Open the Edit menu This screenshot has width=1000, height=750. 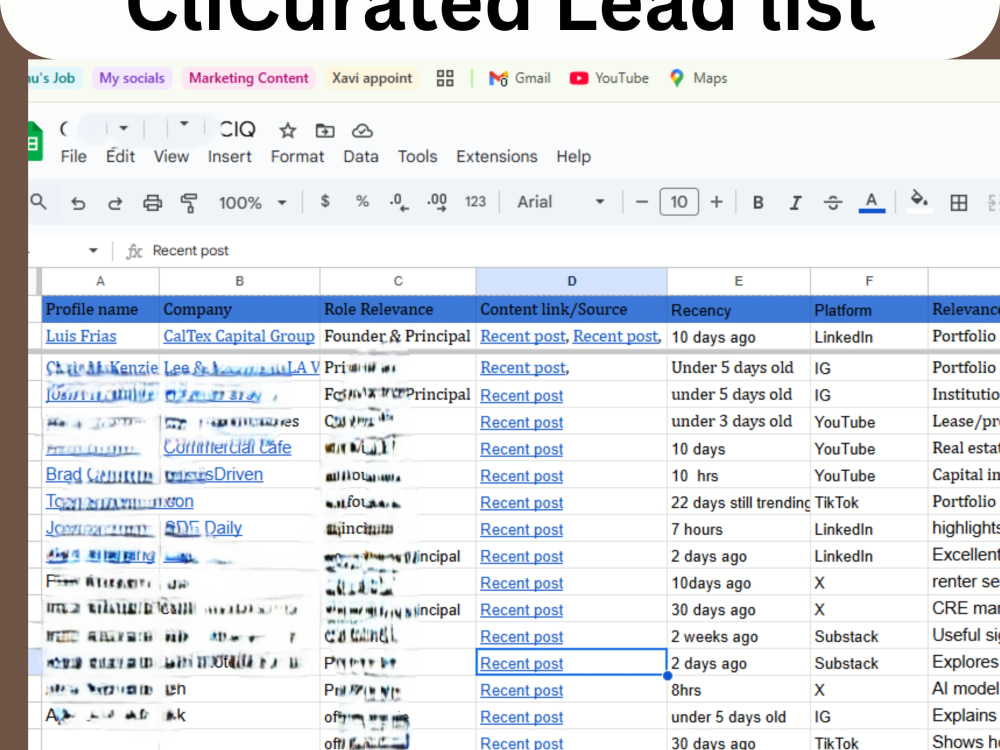(x=120, y=157)
